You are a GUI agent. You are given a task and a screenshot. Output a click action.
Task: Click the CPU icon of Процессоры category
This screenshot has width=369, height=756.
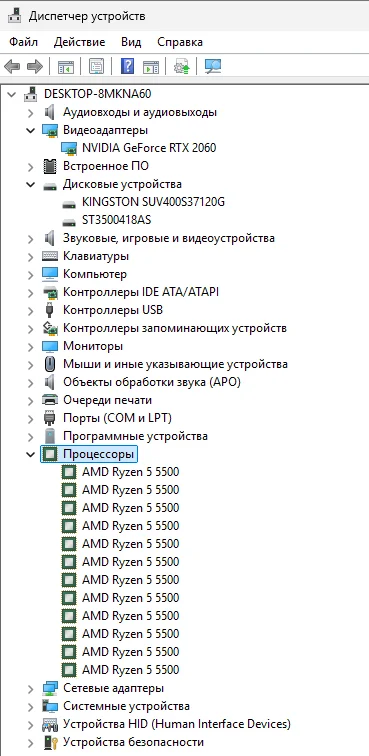pos(50,454)
